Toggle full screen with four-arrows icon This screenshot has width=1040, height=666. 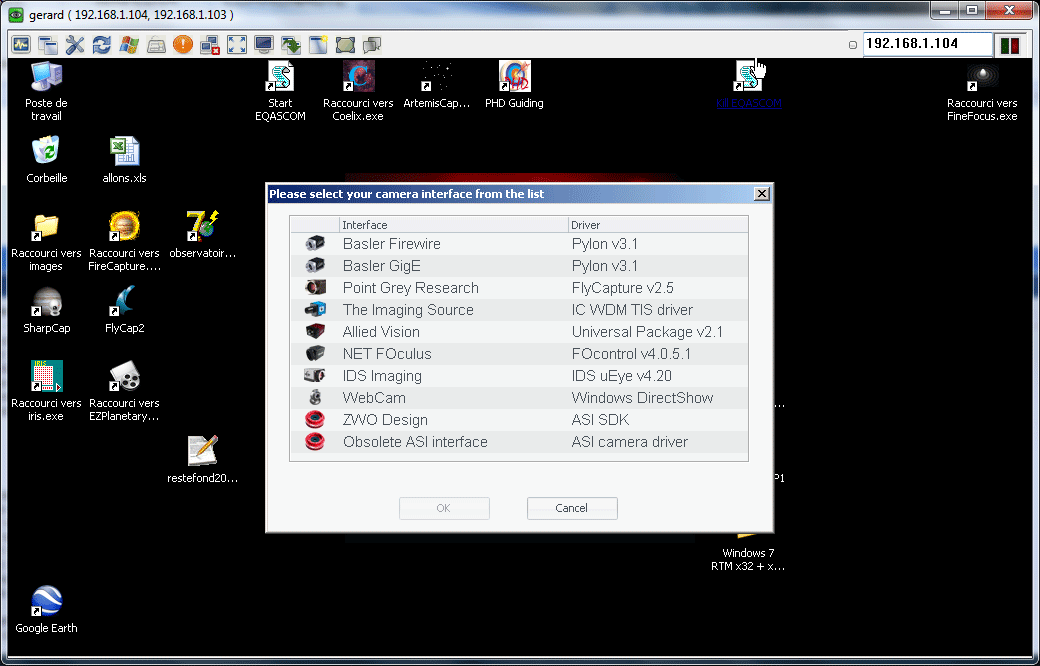pyautogui.click(x=237, y=44)
